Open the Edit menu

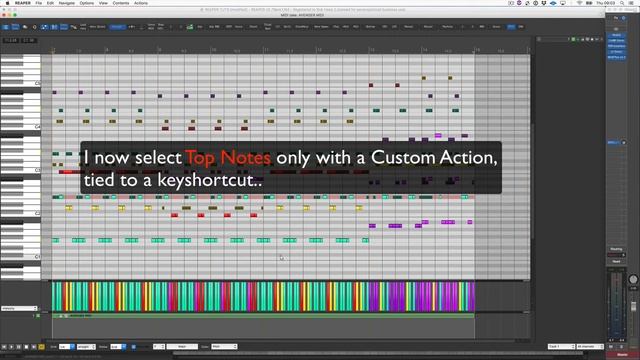50,3
